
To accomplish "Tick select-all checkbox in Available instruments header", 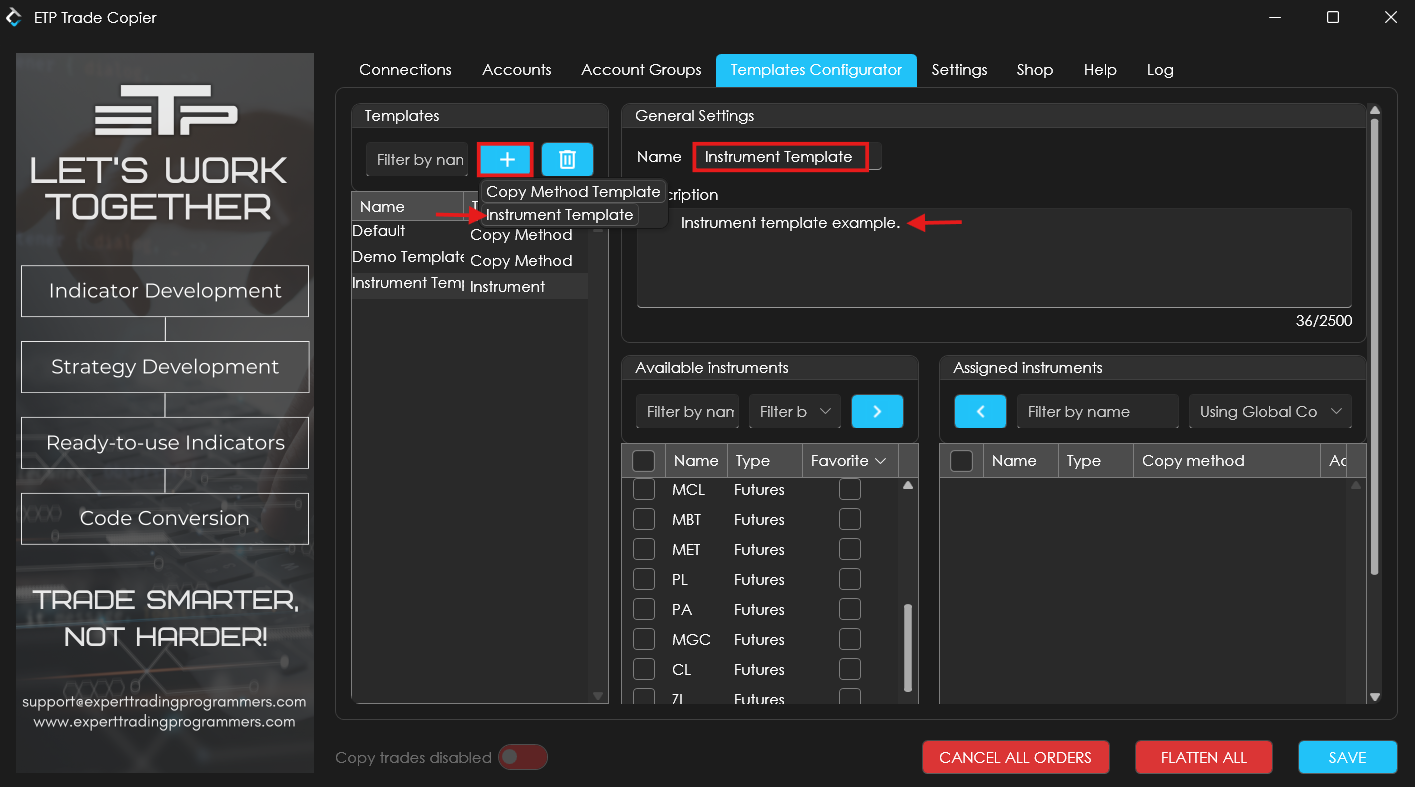I will [644, 461].
